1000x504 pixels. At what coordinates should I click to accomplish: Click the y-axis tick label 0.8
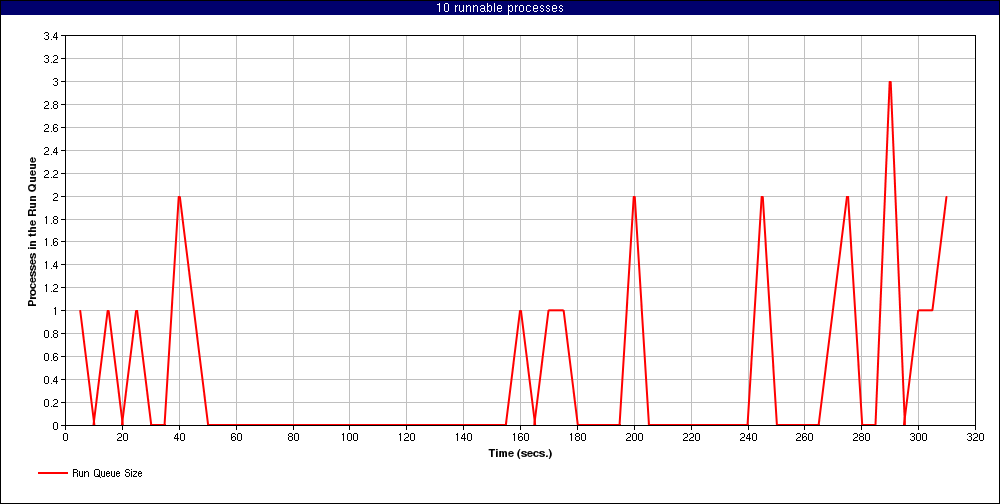(x=52, y=334)
